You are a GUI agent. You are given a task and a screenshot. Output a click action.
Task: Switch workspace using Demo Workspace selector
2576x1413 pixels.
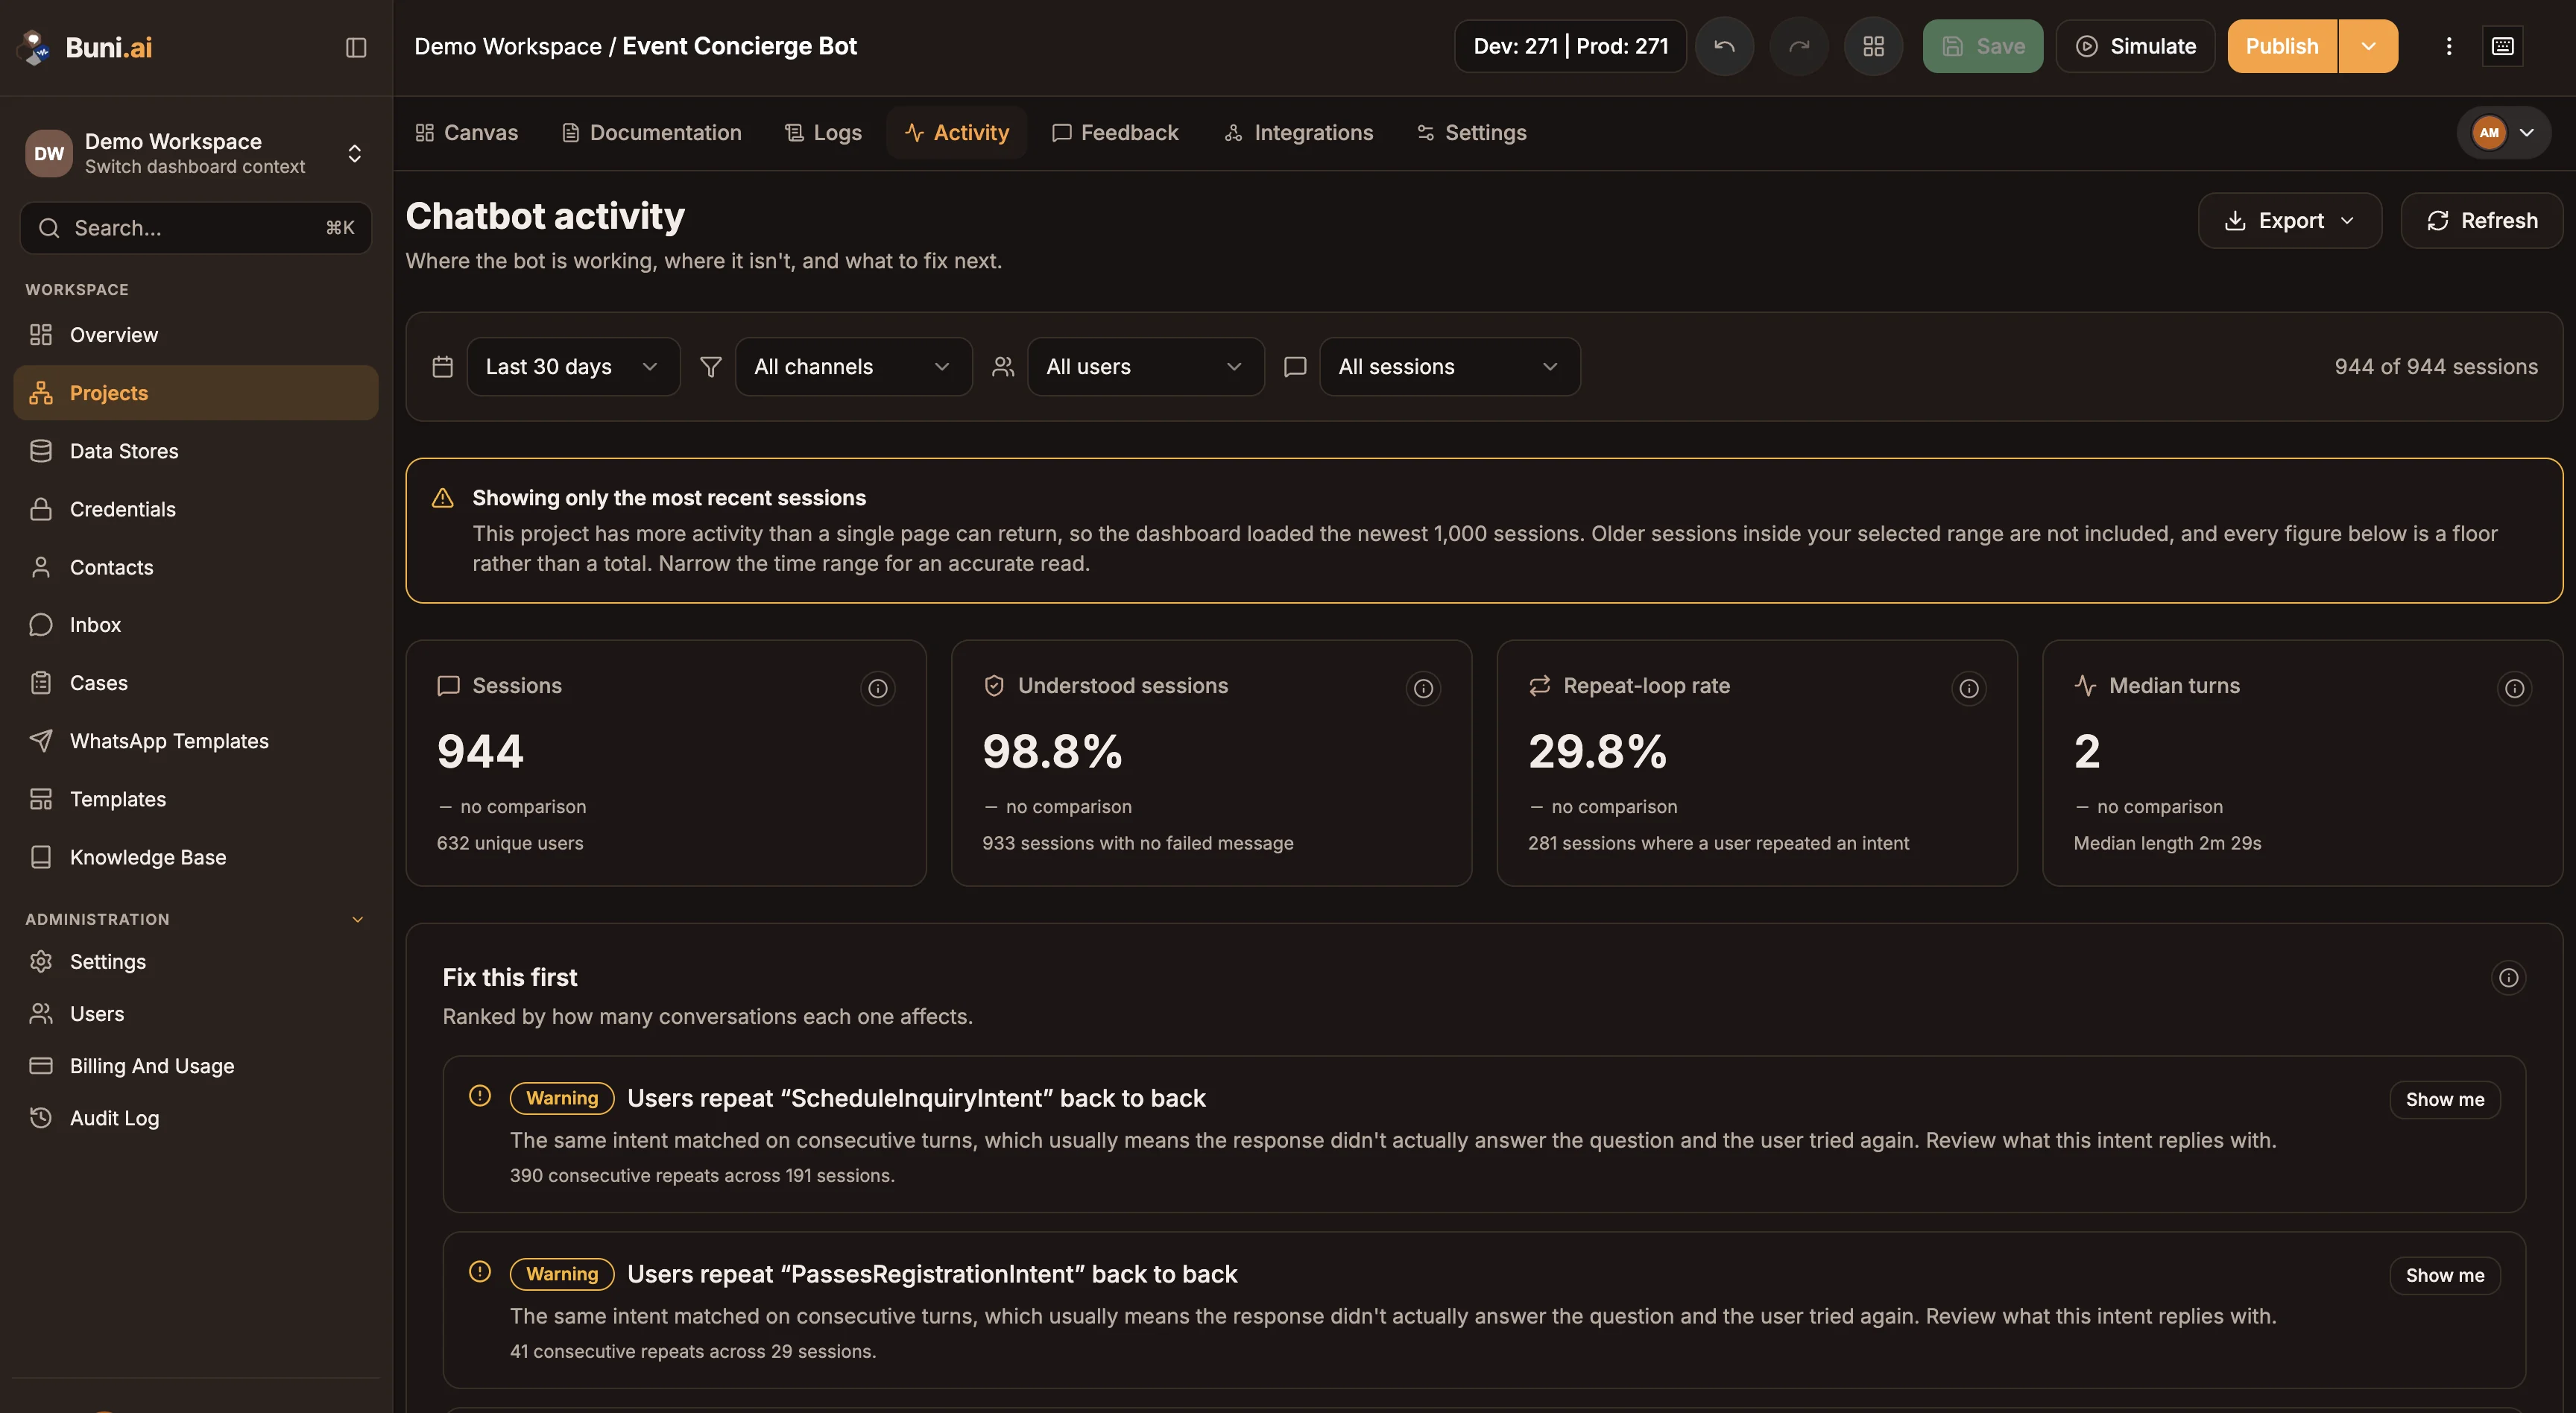pos(196,153)
